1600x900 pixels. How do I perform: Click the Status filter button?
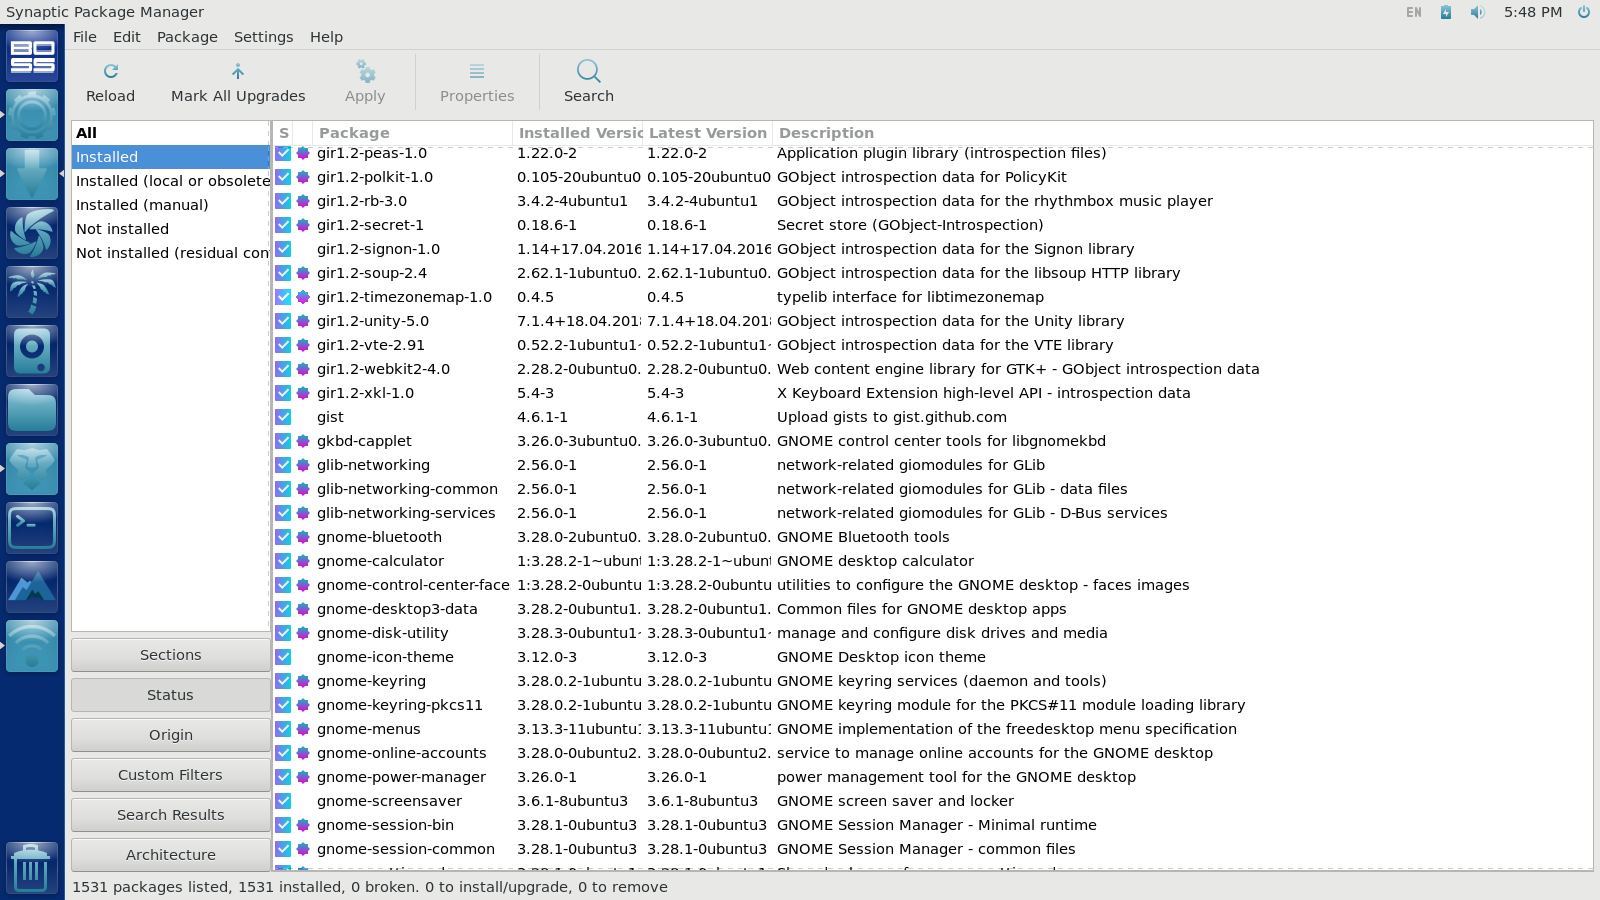tap(170, 695)
